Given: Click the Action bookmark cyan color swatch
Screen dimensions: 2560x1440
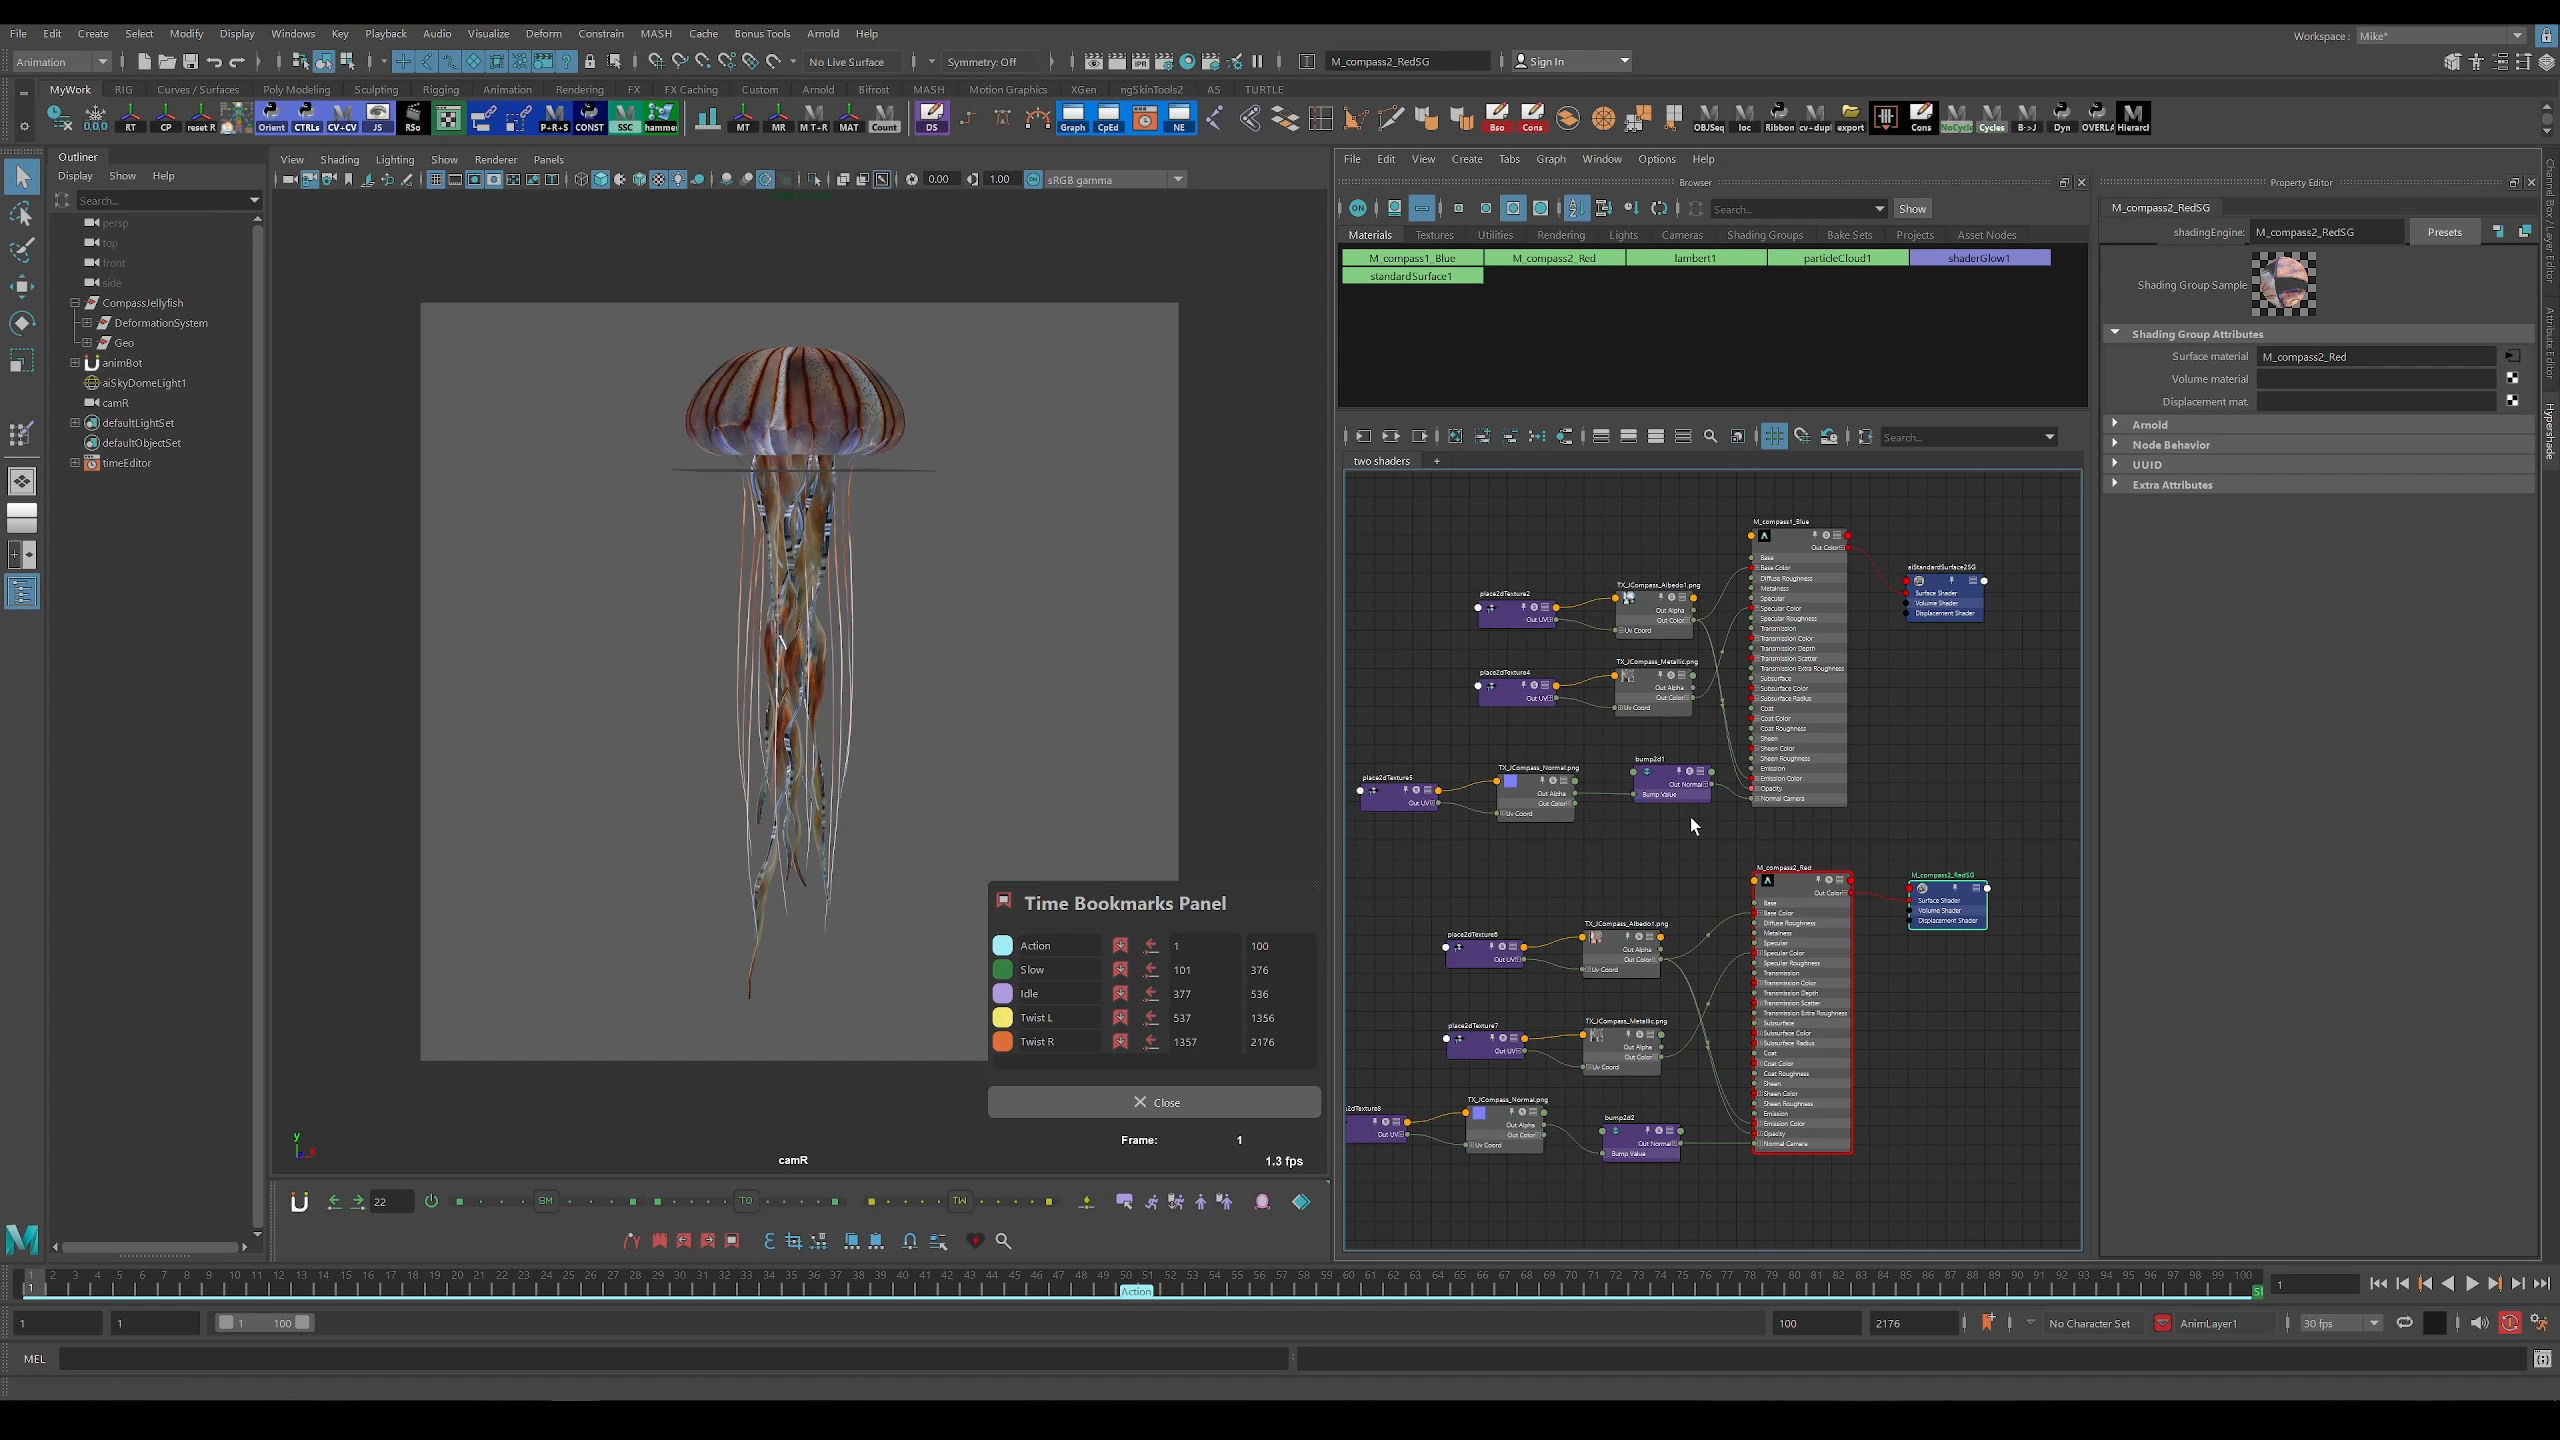Looking at the screenshot, I should [1002, 945].
